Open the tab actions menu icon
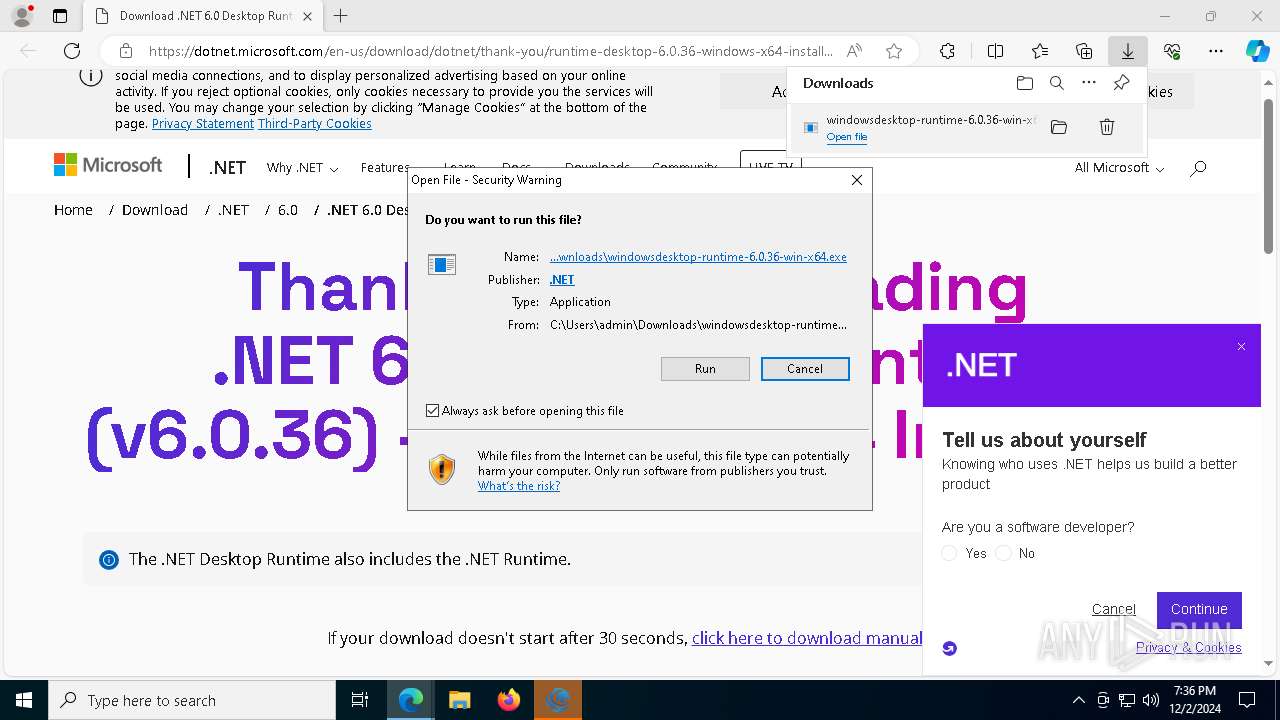1280x720 pixels. [60, 16]
